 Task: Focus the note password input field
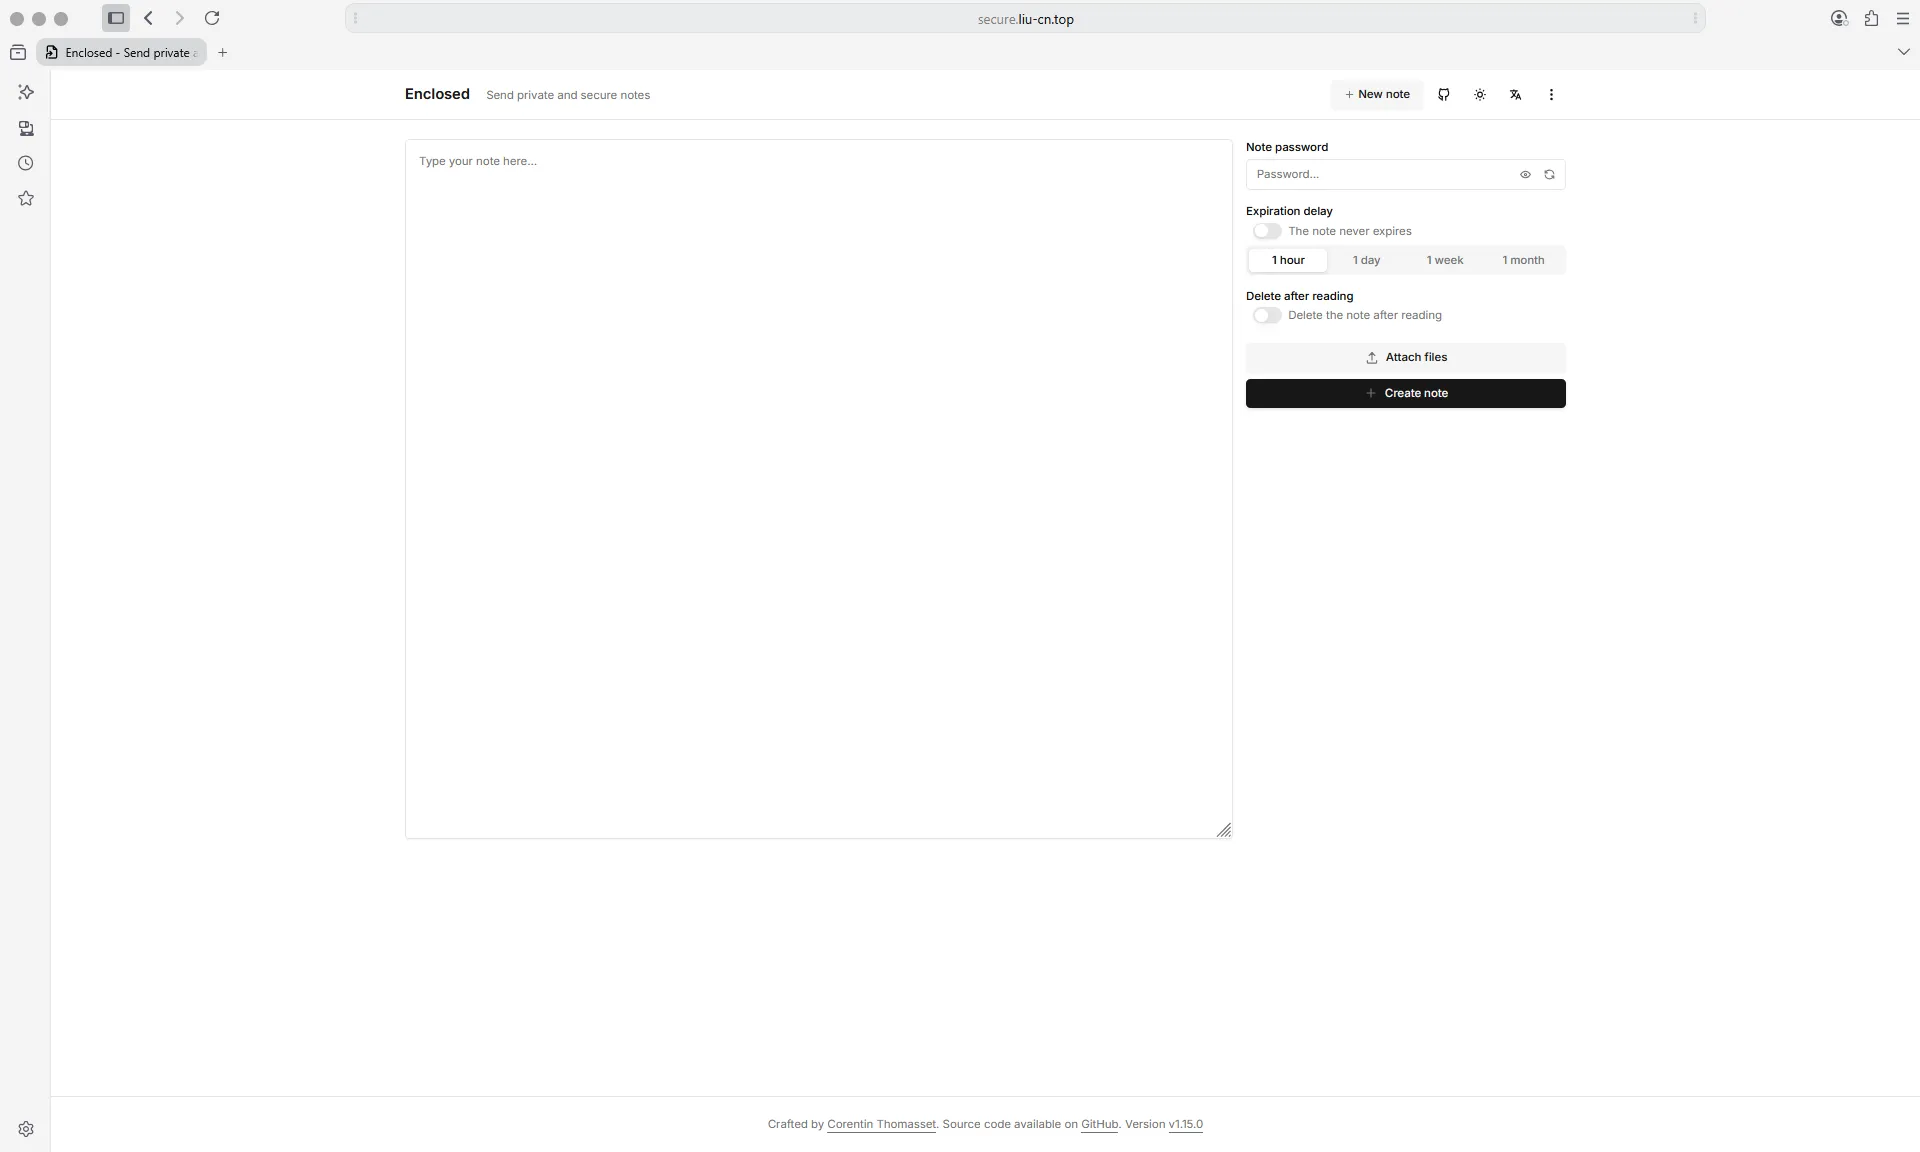coord(1380,175)
